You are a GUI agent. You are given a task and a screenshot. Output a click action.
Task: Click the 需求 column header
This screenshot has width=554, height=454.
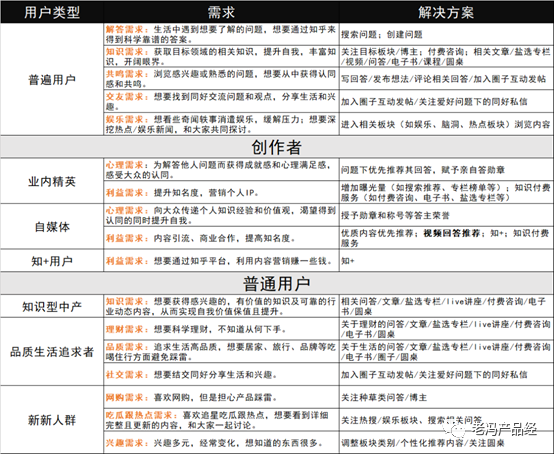tap(221, 12)
